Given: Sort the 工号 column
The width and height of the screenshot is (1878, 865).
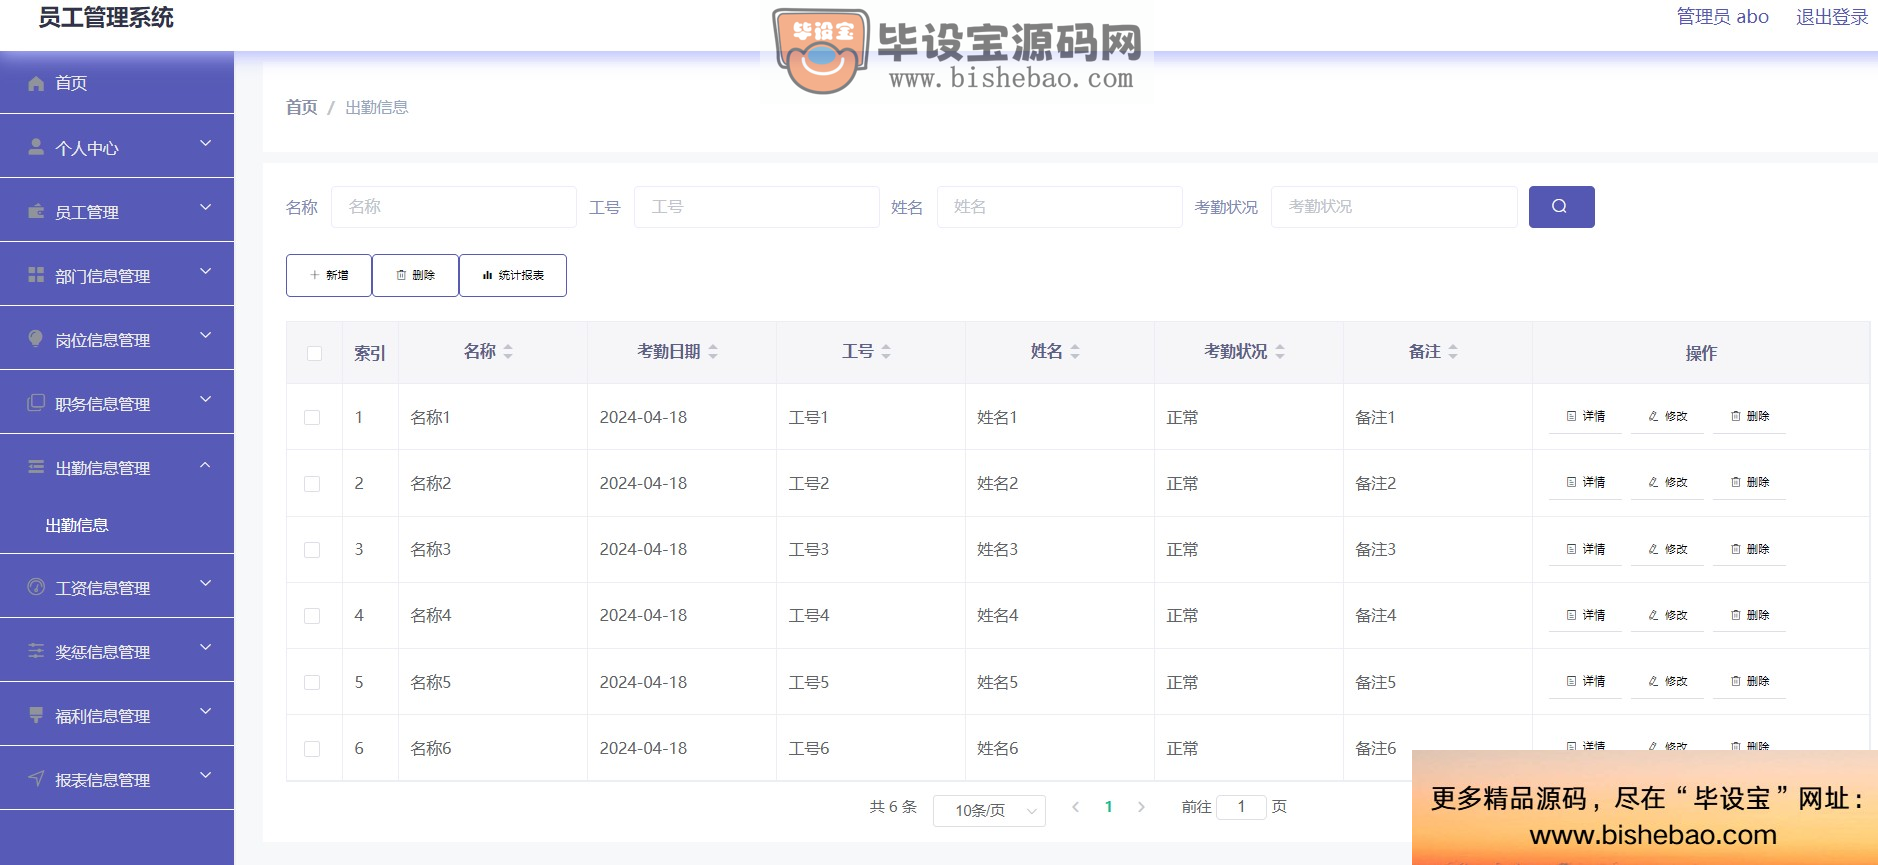Looking at the screenshot, I should [x=886, y=352].
